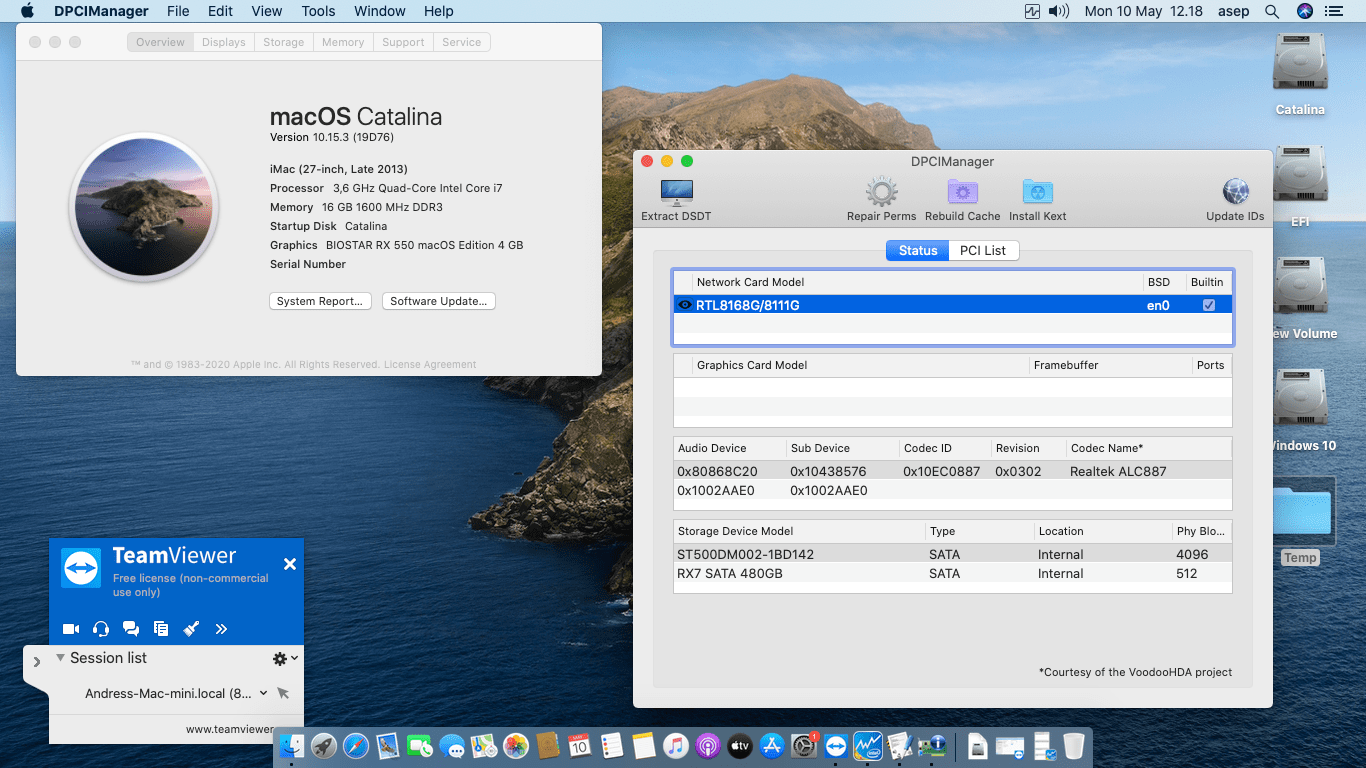Click the TeamViewer icon in the Dock
Image resolution: width=1366 pixels, height=768 pixels.
point(835,745)
